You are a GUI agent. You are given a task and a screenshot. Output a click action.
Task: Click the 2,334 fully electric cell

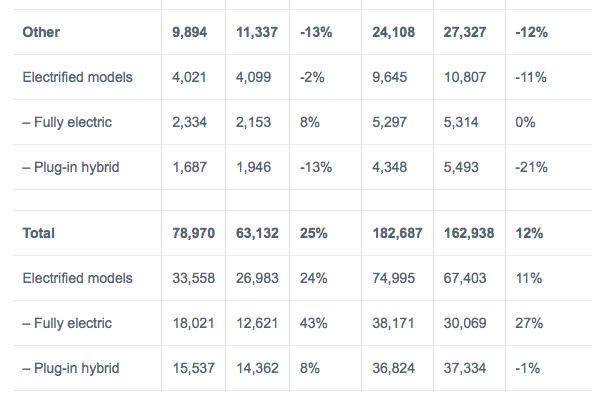[x=189, y=122]
